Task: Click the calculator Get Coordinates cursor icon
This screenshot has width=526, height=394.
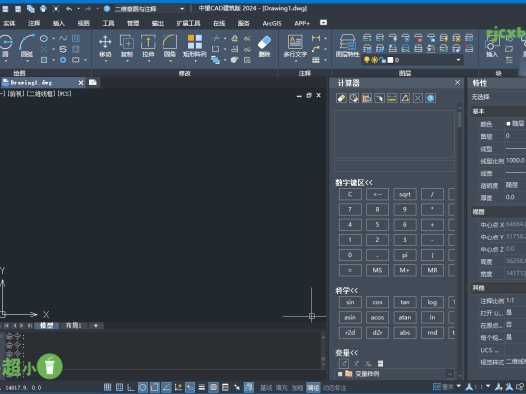Action: click(379, 98)
